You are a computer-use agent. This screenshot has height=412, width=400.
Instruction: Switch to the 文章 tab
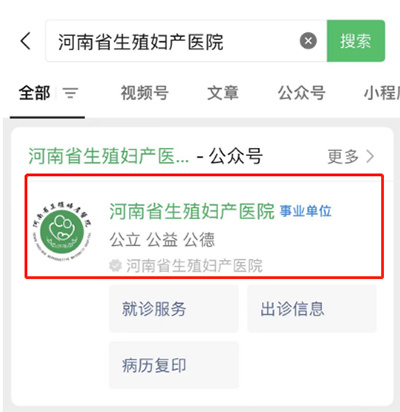pyautogui.click(x=223, y=93)
